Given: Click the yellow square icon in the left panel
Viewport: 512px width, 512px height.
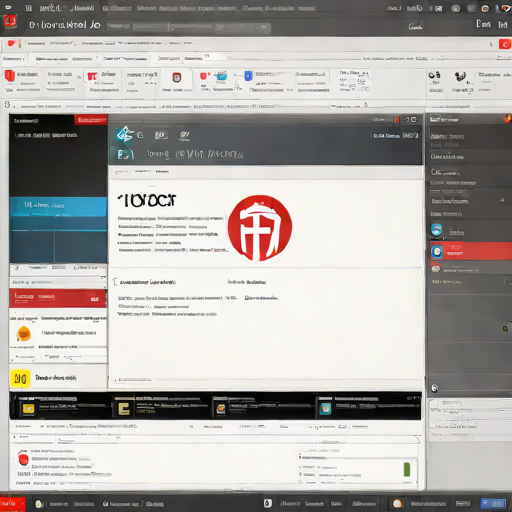Looking at the screenshot, I should [x=20, y=379].
